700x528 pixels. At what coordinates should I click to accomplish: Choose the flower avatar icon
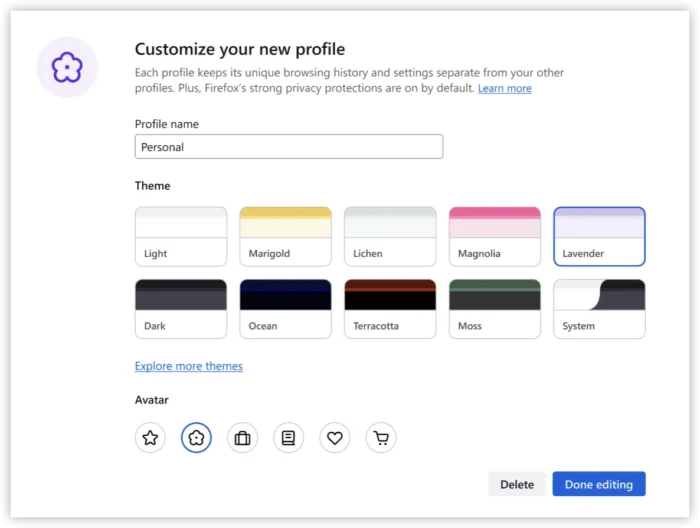click(x=196, y=437)
